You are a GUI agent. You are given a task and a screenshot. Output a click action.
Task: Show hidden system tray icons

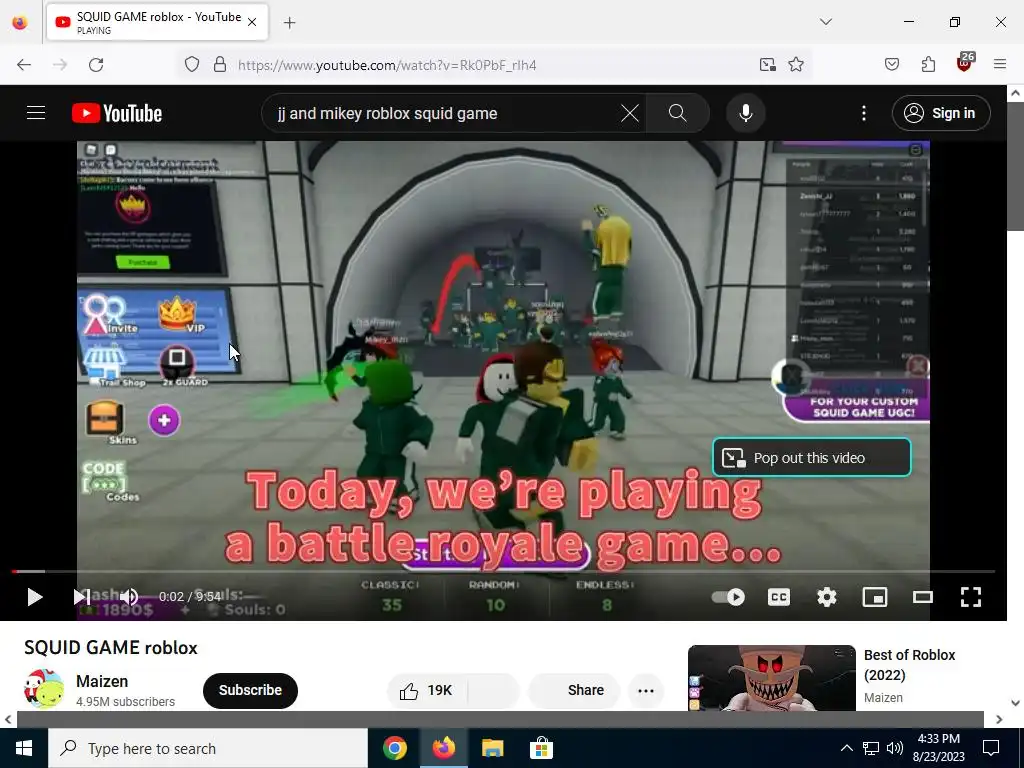tap(846, 748)
